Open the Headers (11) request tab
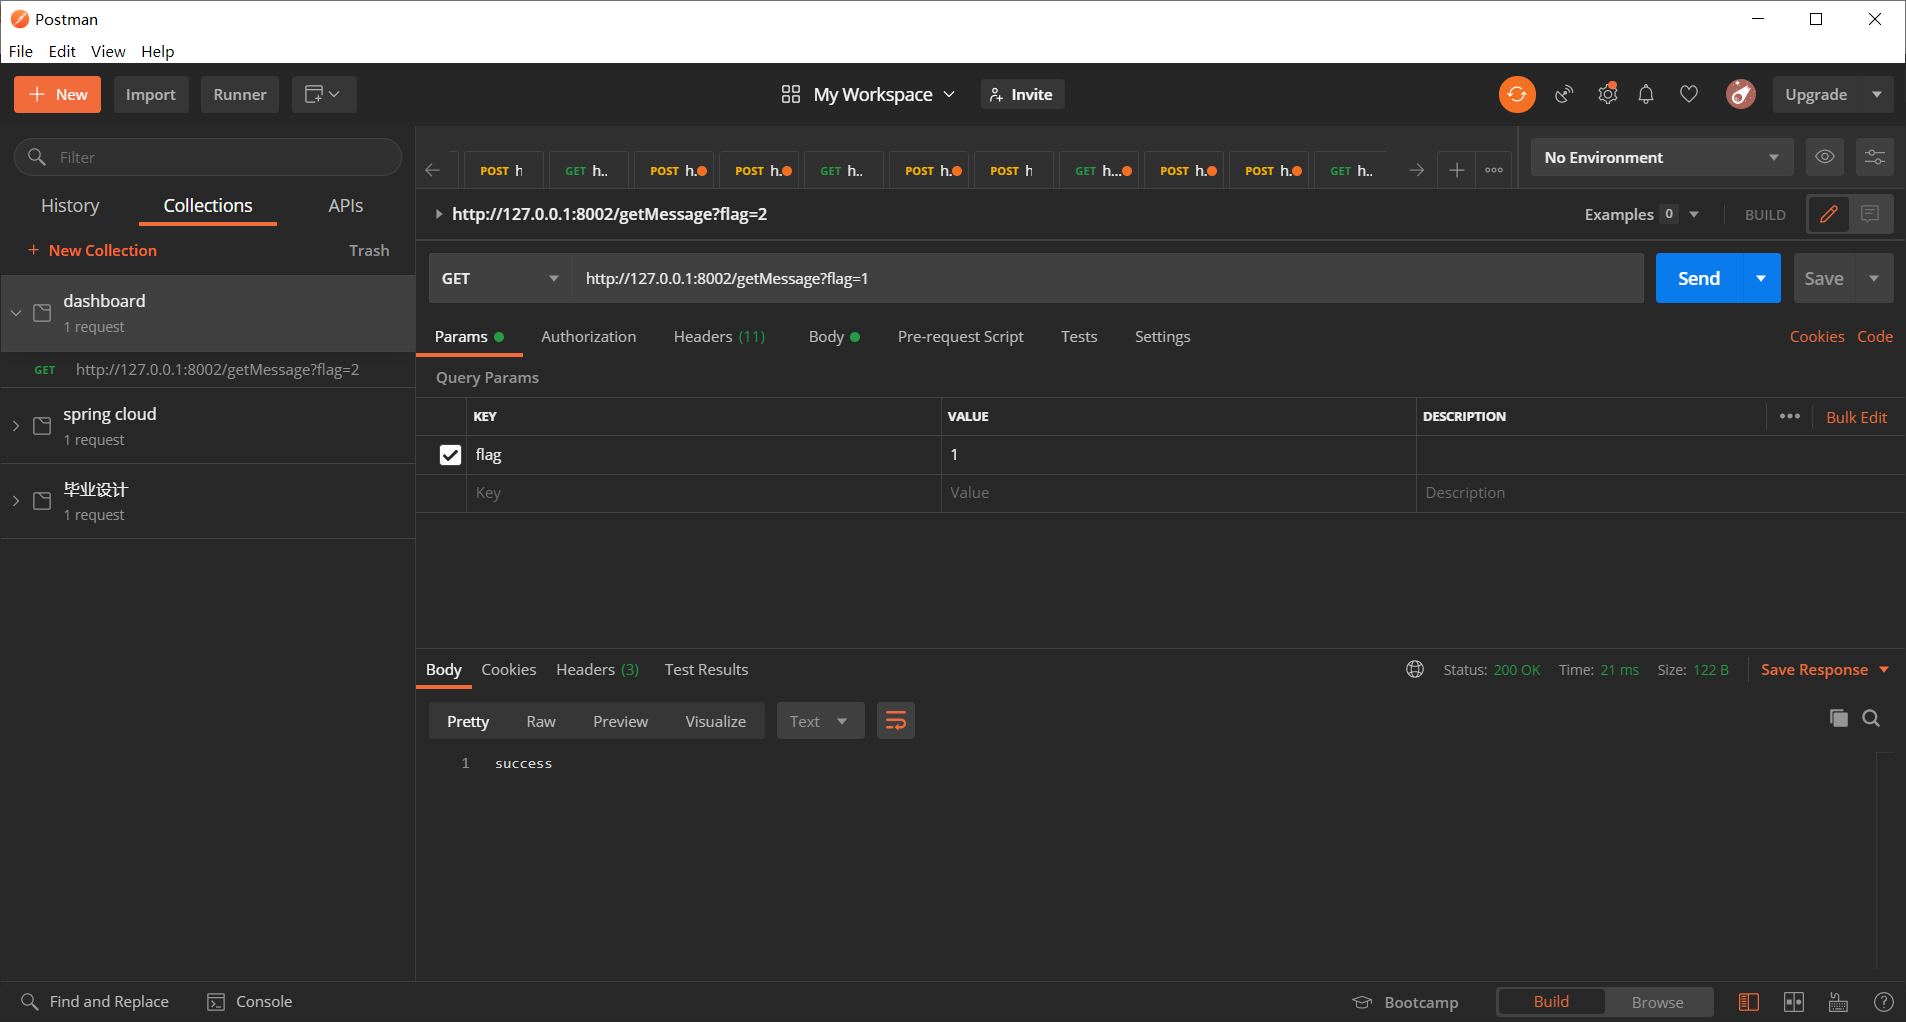The width and height of the screenshot is (1906, 1022). [719, 336]
